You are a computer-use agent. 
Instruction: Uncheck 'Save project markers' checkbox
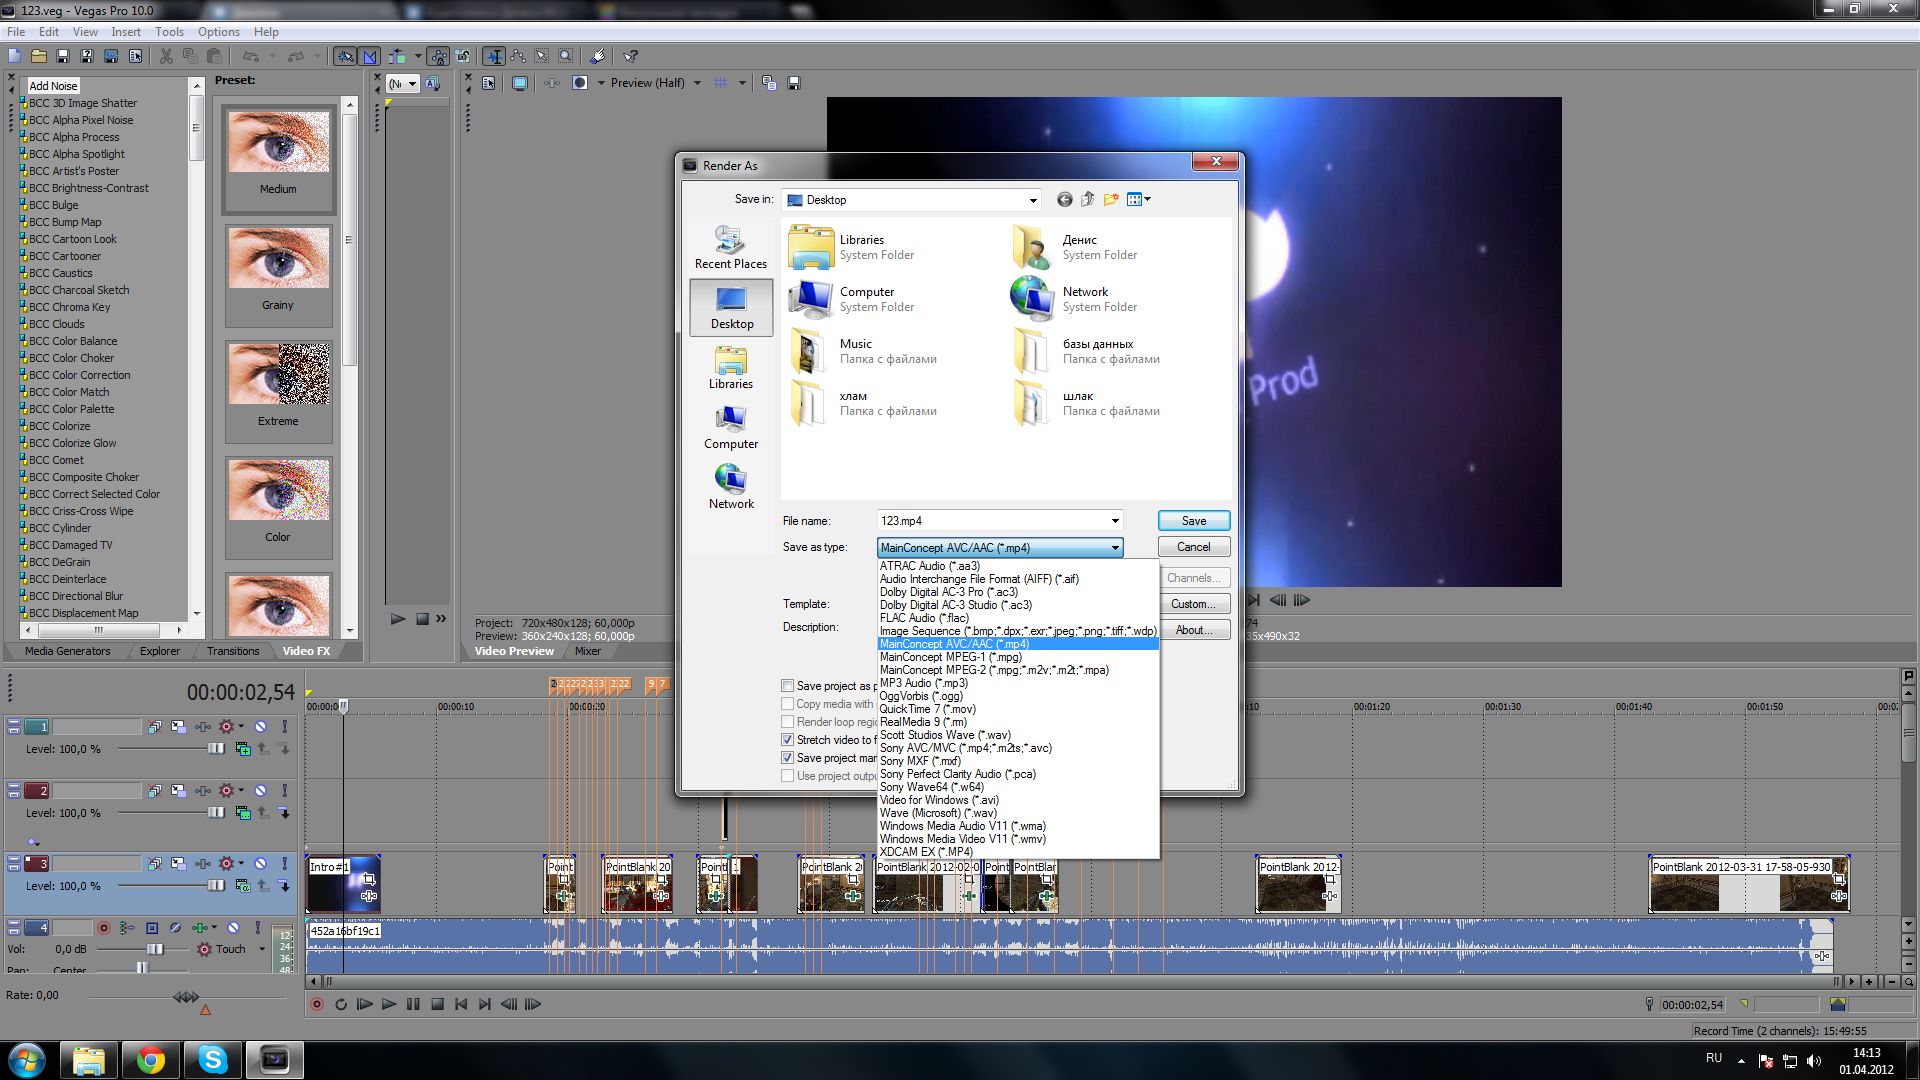788,758
